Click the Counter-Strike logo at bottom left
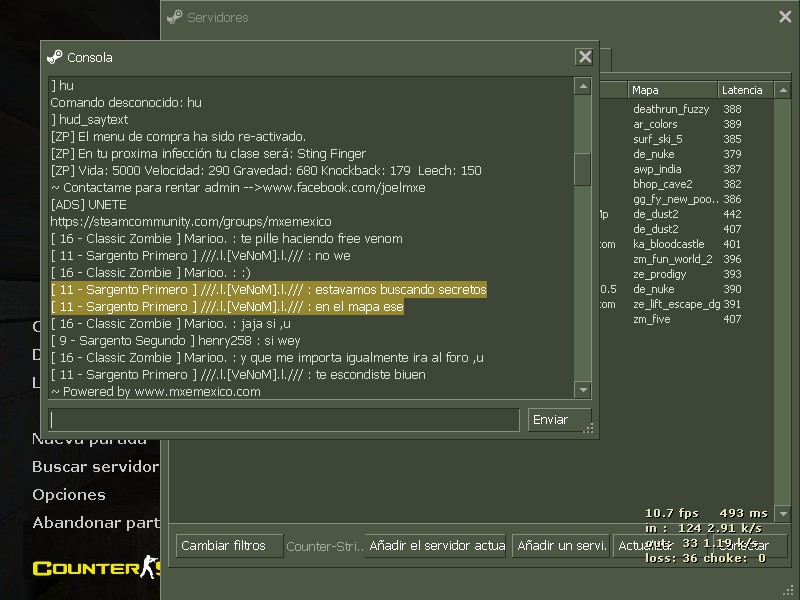Image resolution: width=800 pixels, height=600 pixels. pos(96,568)
